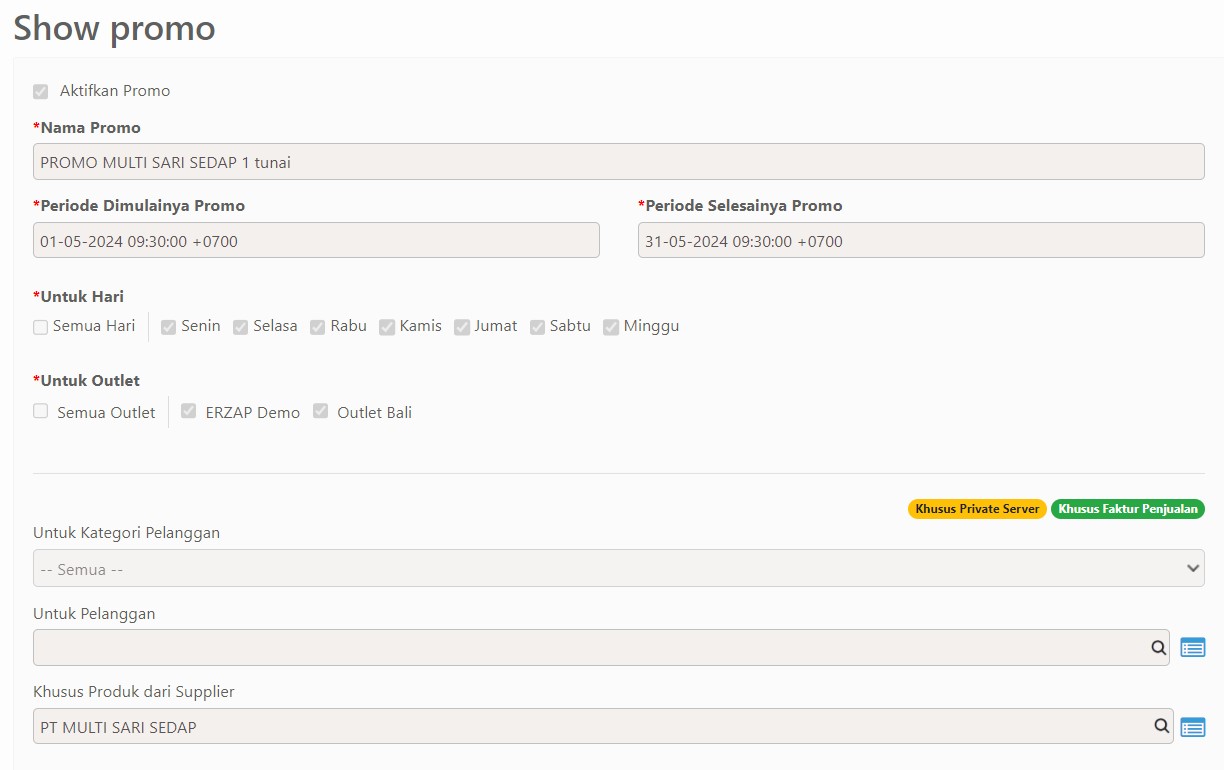The image size is (1224, 770).
Task: Open the list icon beside Untuk Pelanggan
Action: [1192, 648]
